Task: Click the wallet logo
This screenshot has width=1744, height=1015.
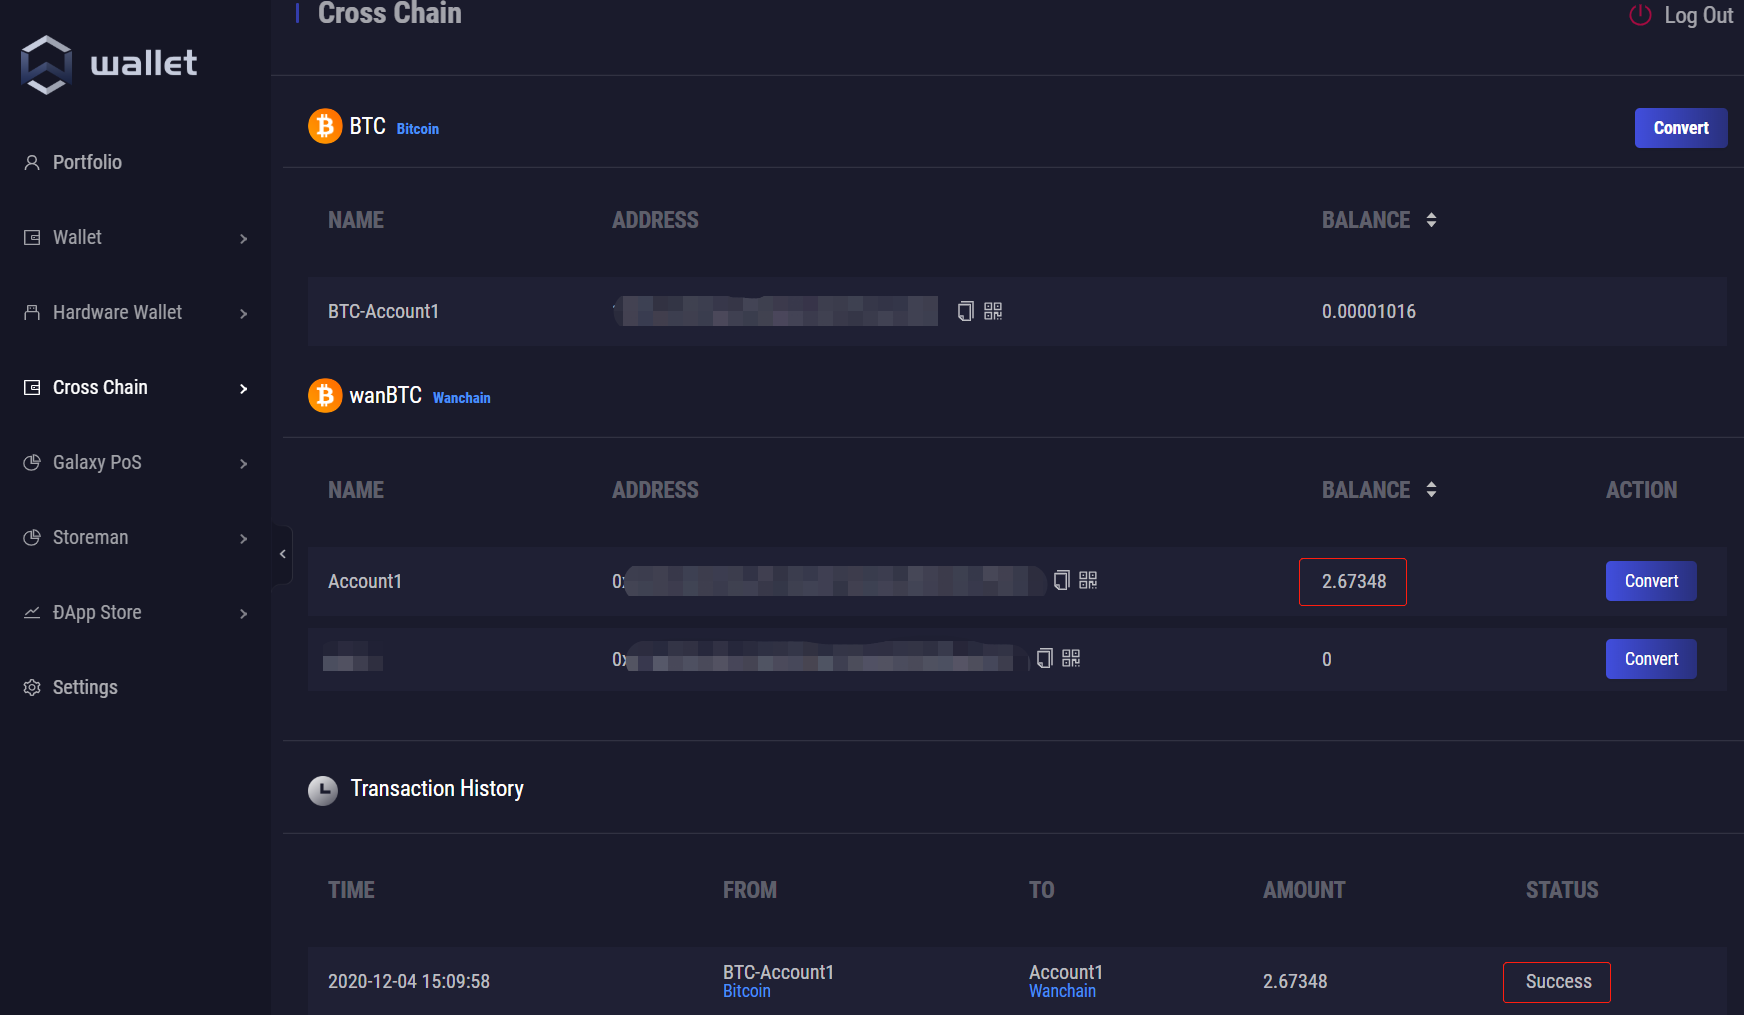Action: pos(46,65)
